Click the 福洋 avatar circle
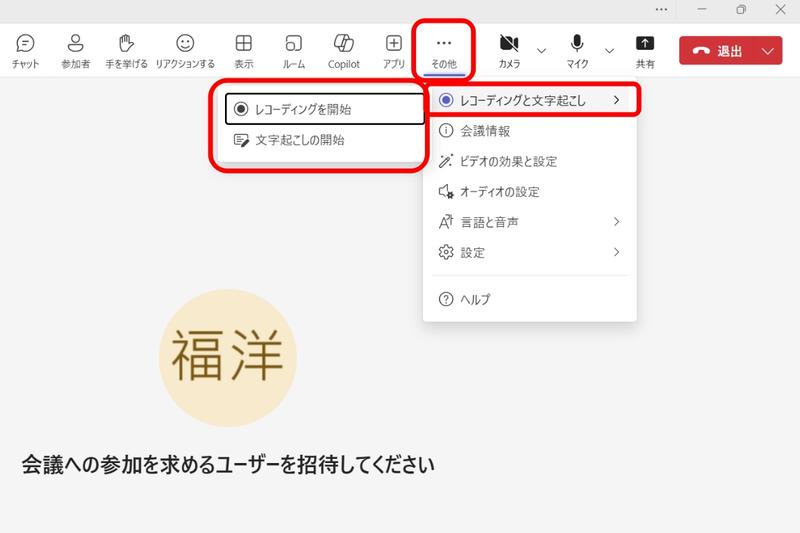 pos(228,358)
